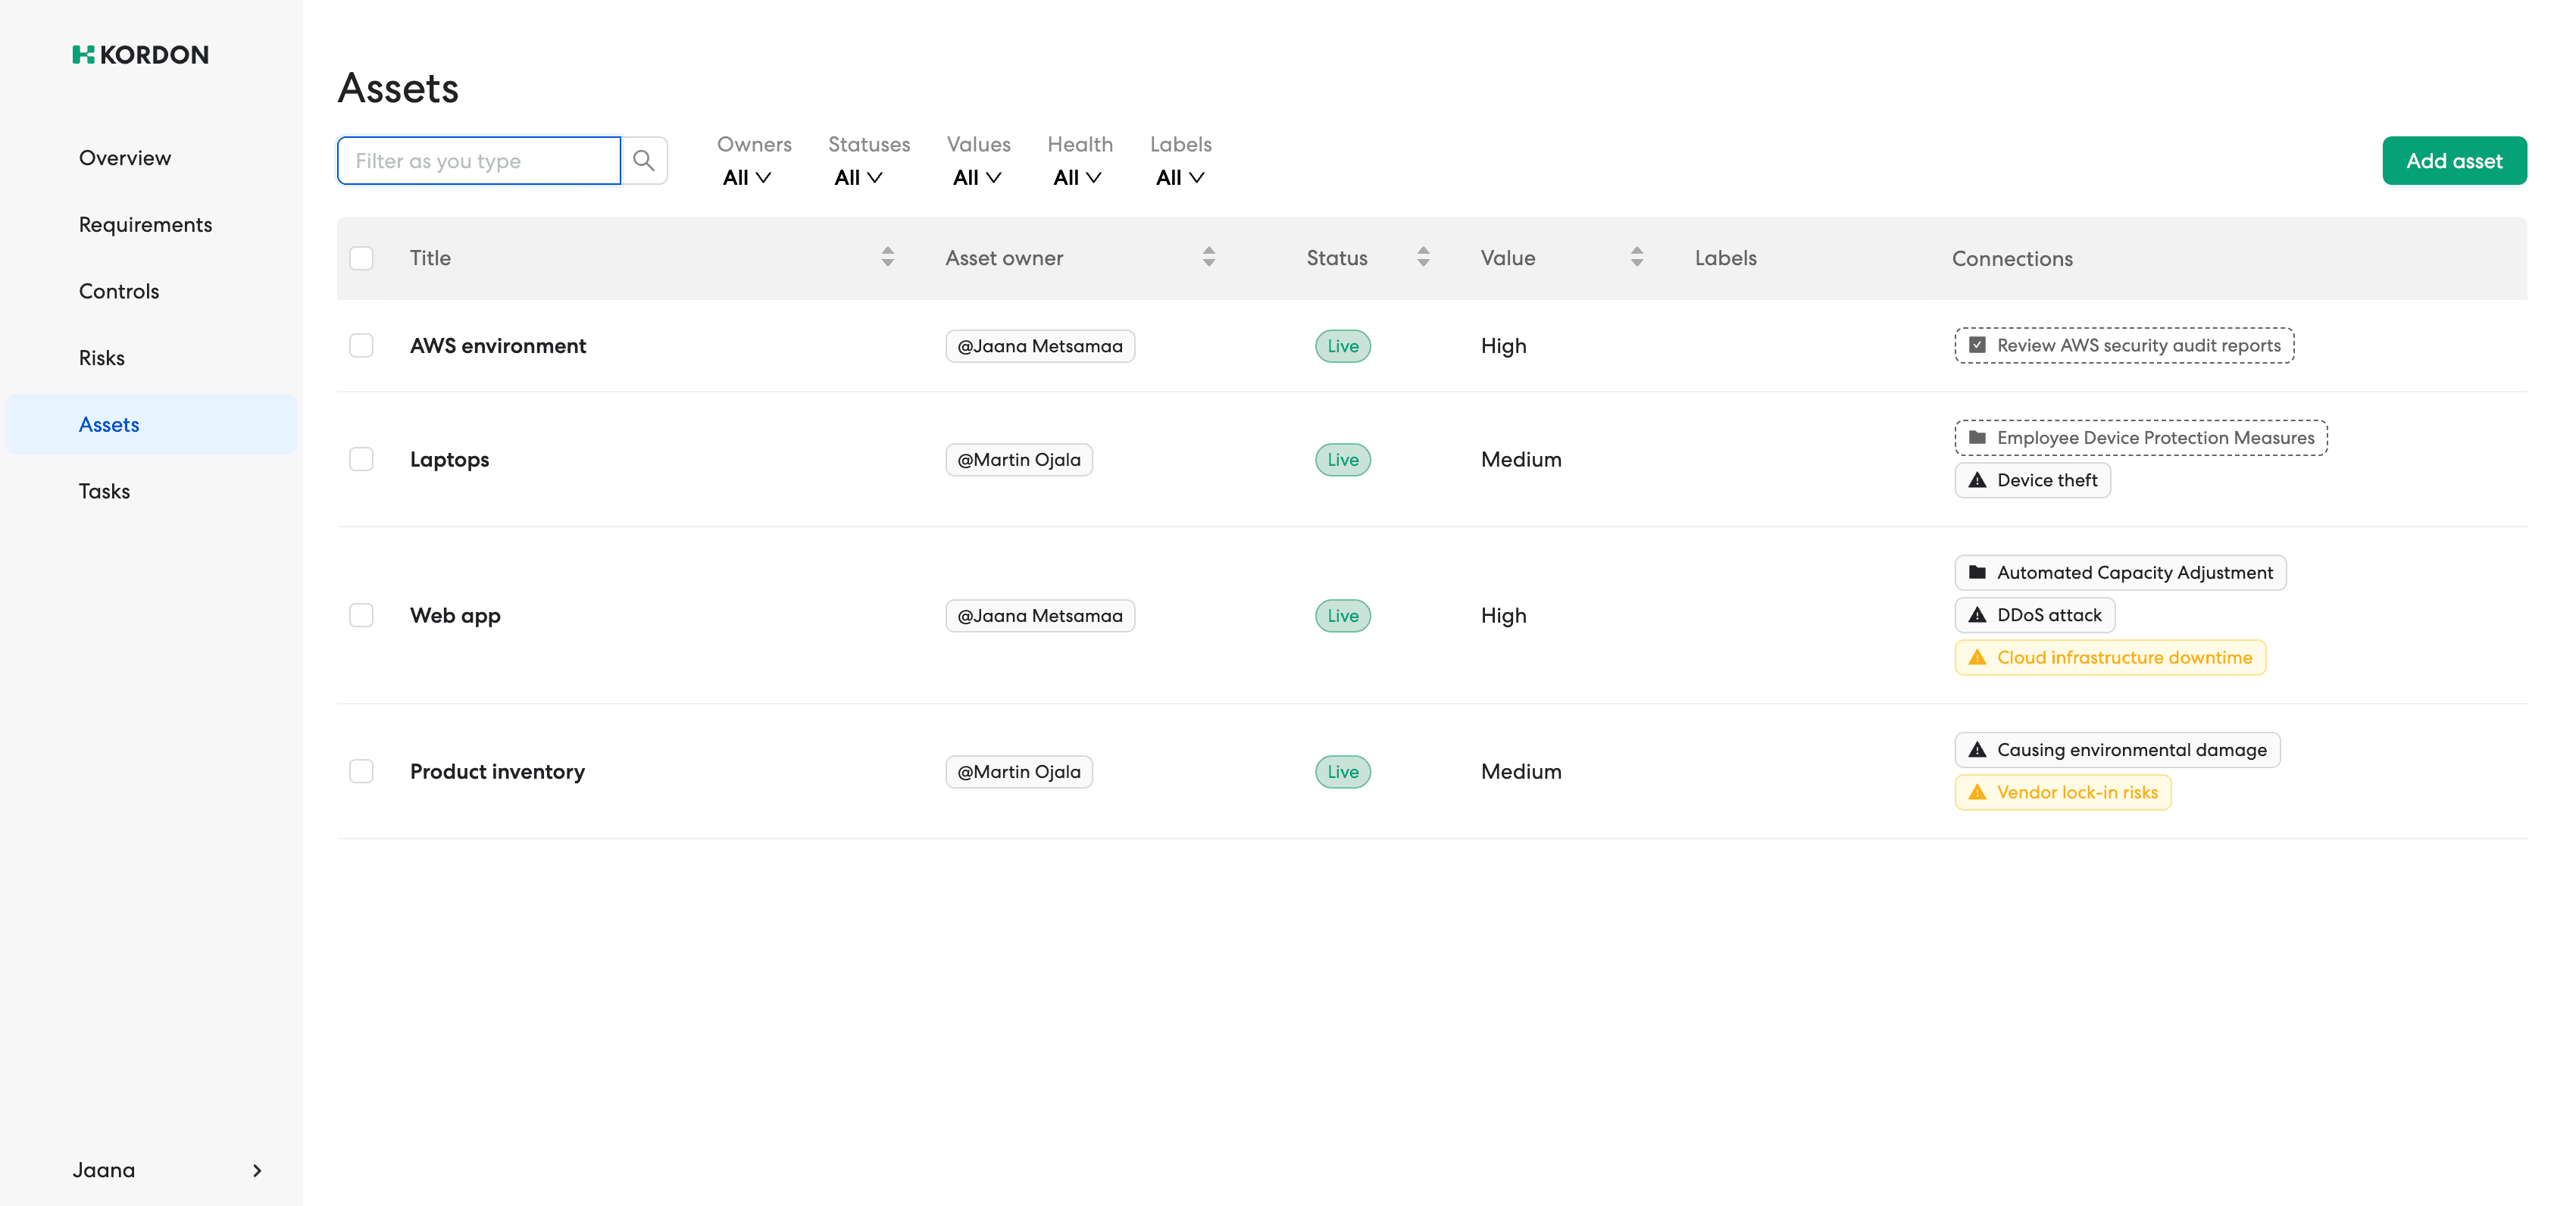Go to Risks in sidebar
2576x1206 pixels.
102,358
